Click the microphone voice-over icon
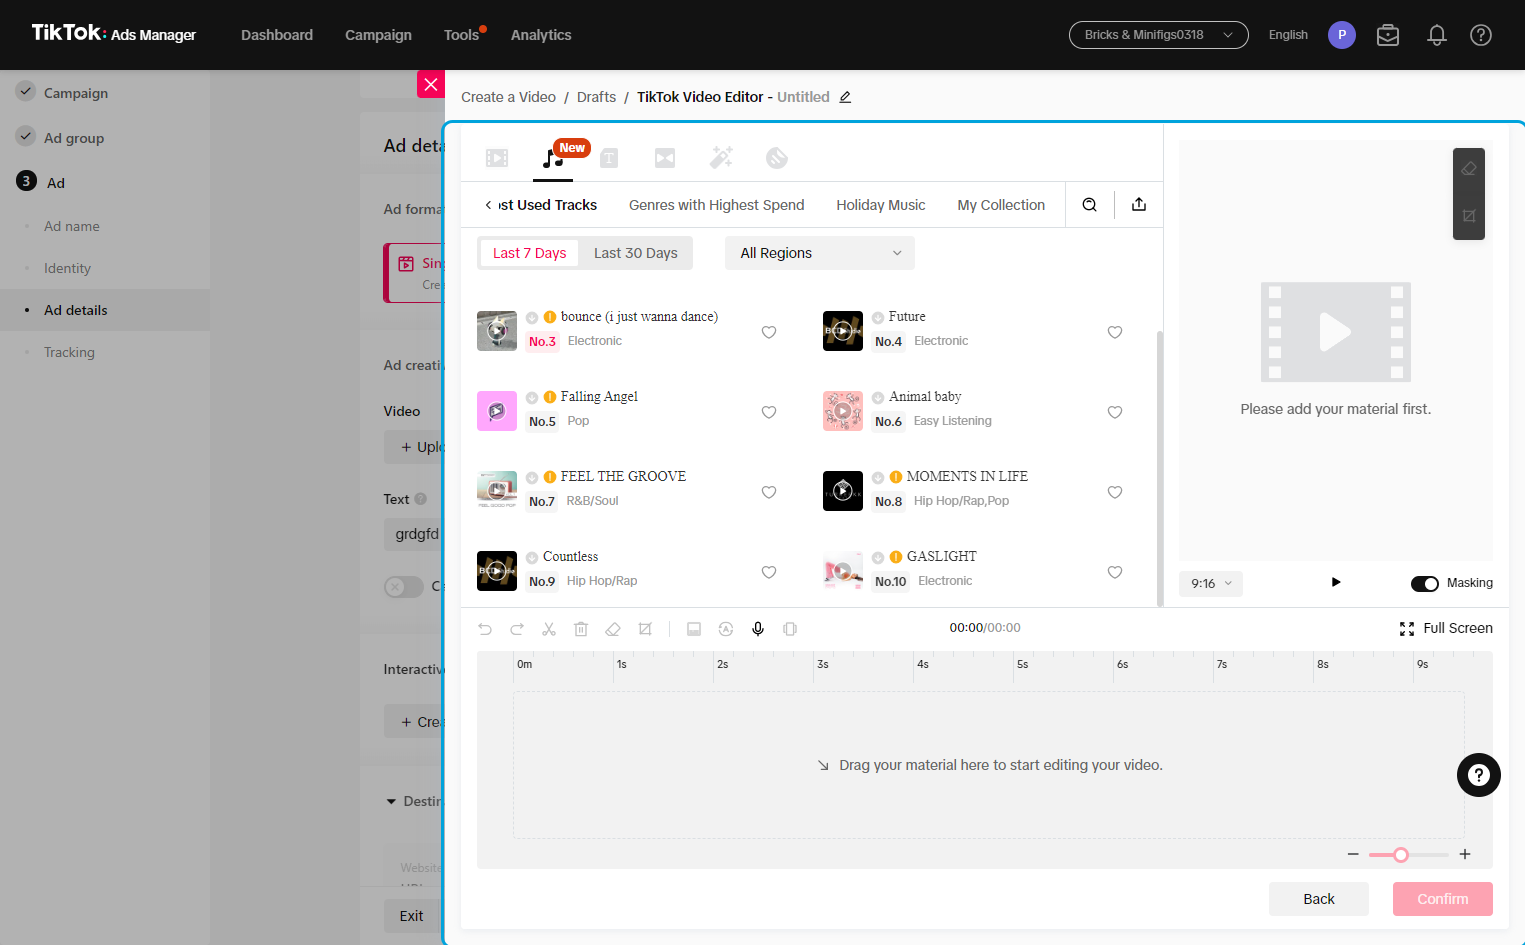 758,629
